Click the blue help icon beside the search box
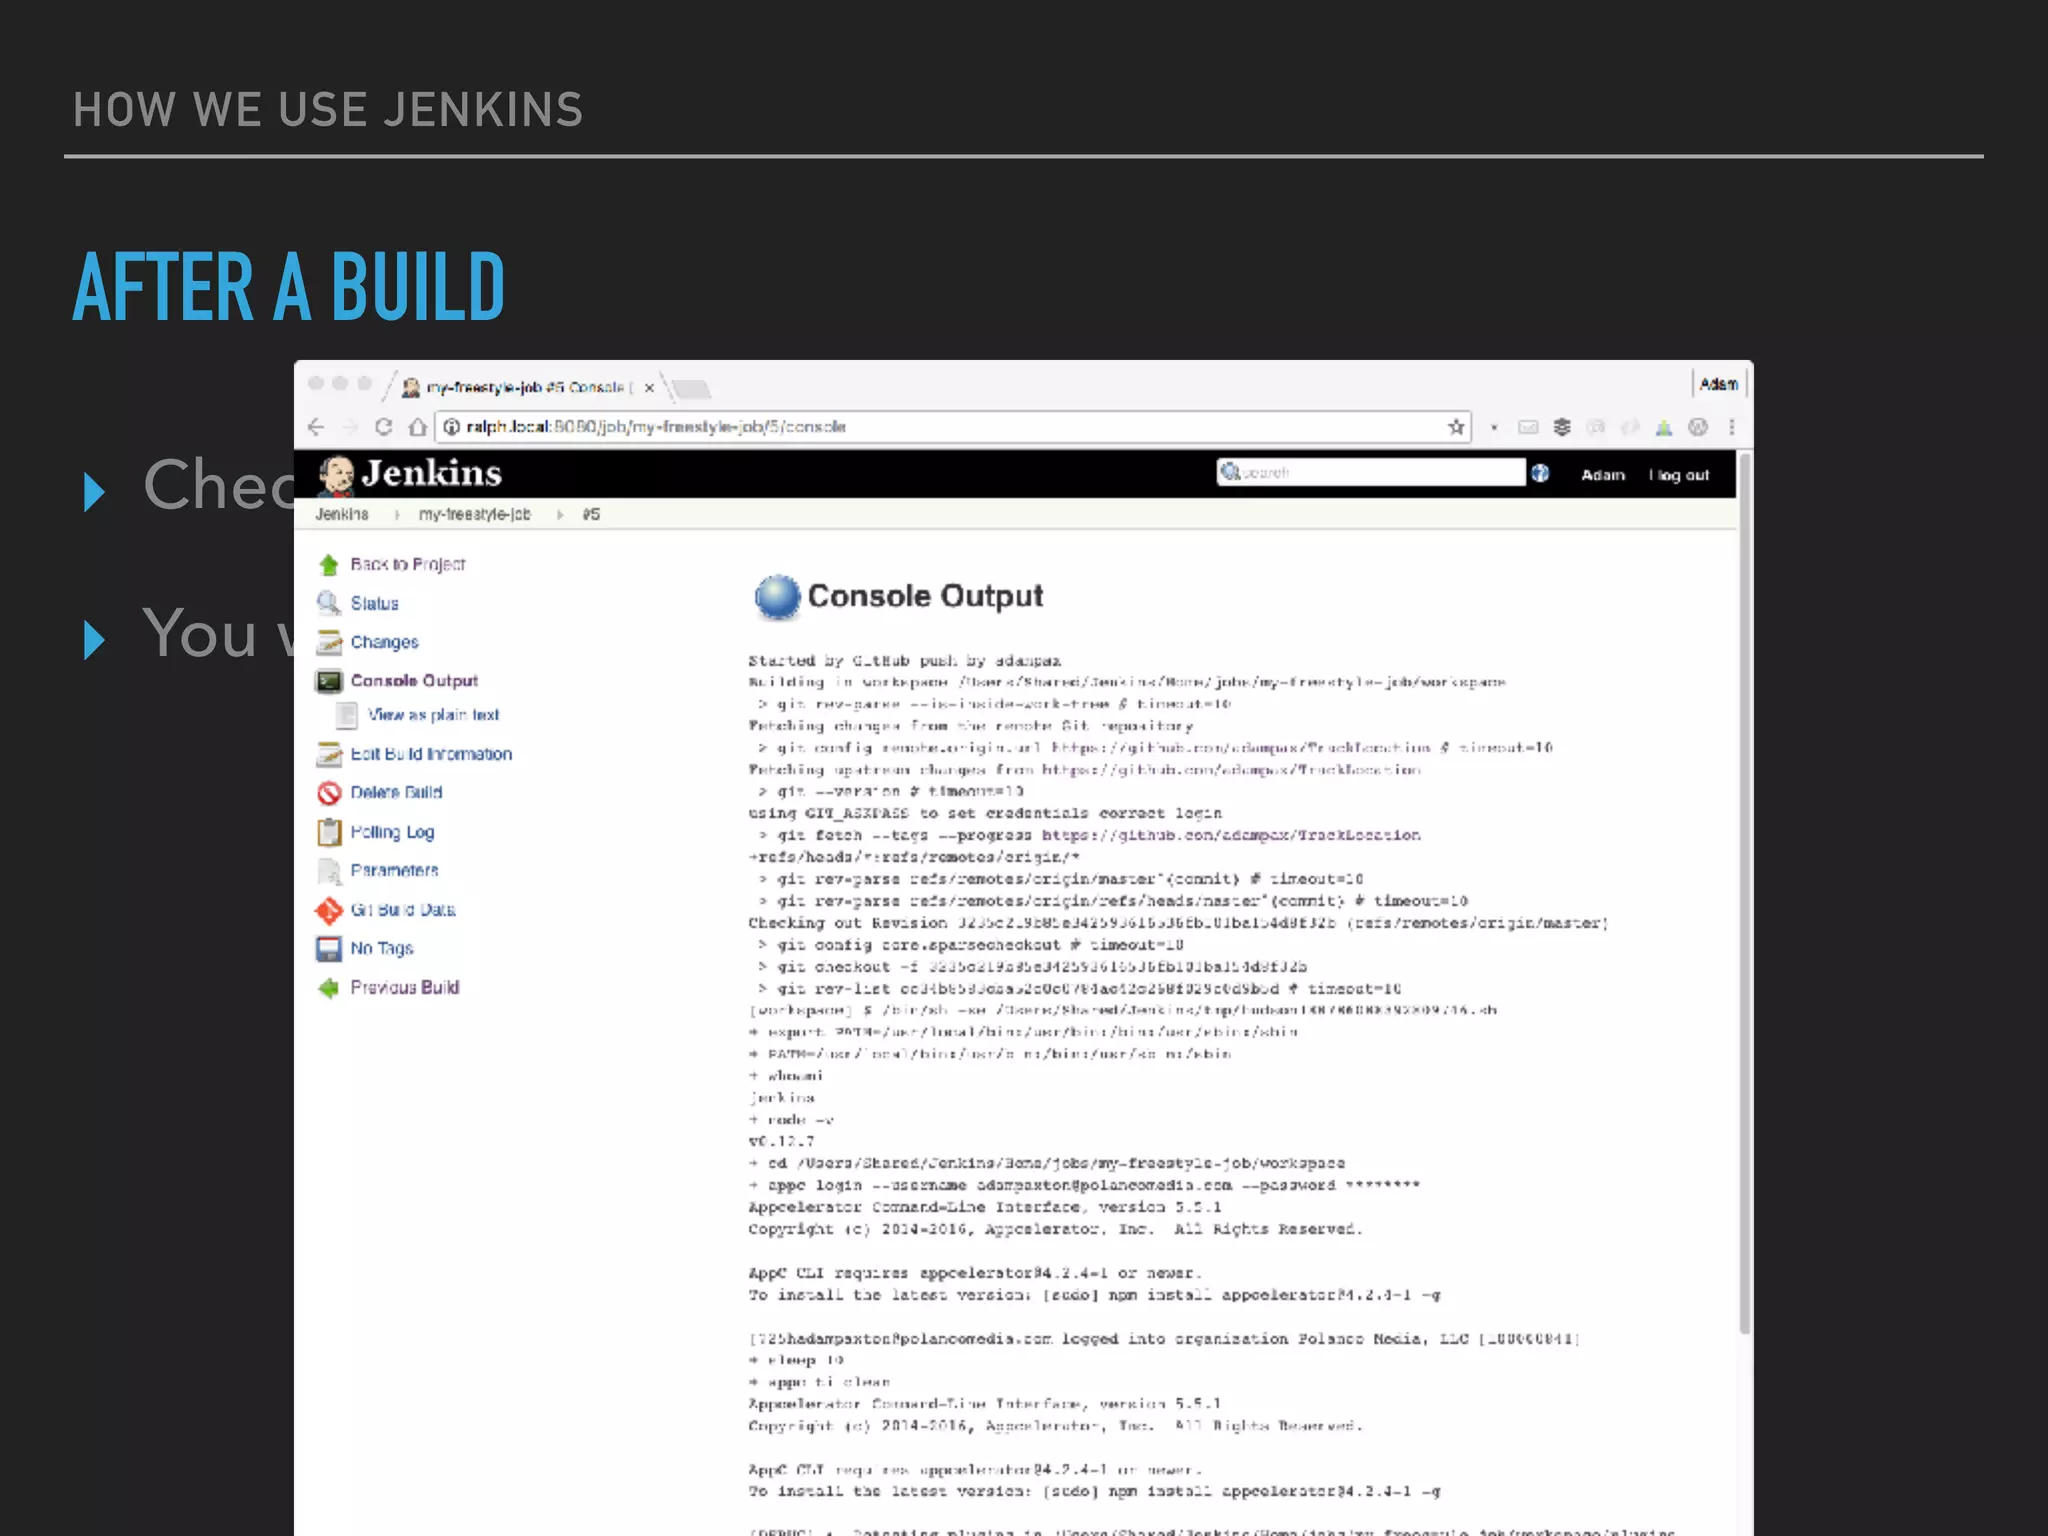2048x1536 pixels. click(1540, 473)
